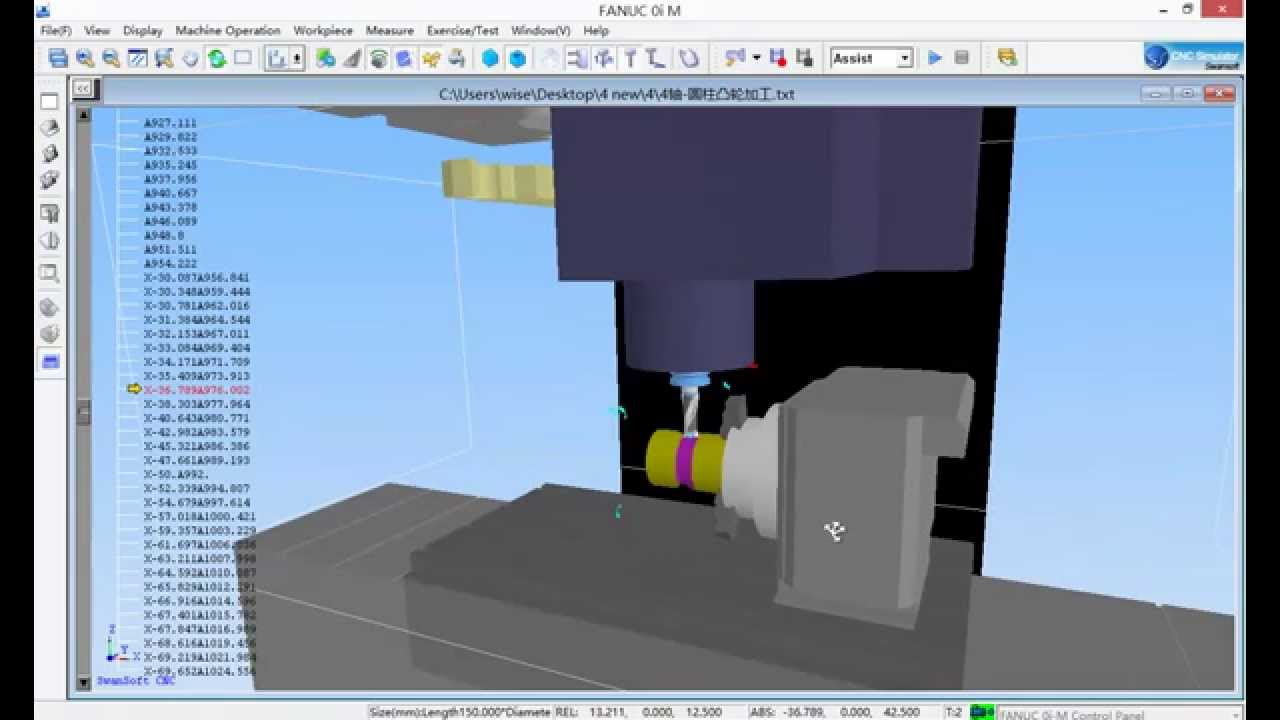Select current red line X-36.789A976.002
Screen dimensions: 1280x720
tap(197, 390)
